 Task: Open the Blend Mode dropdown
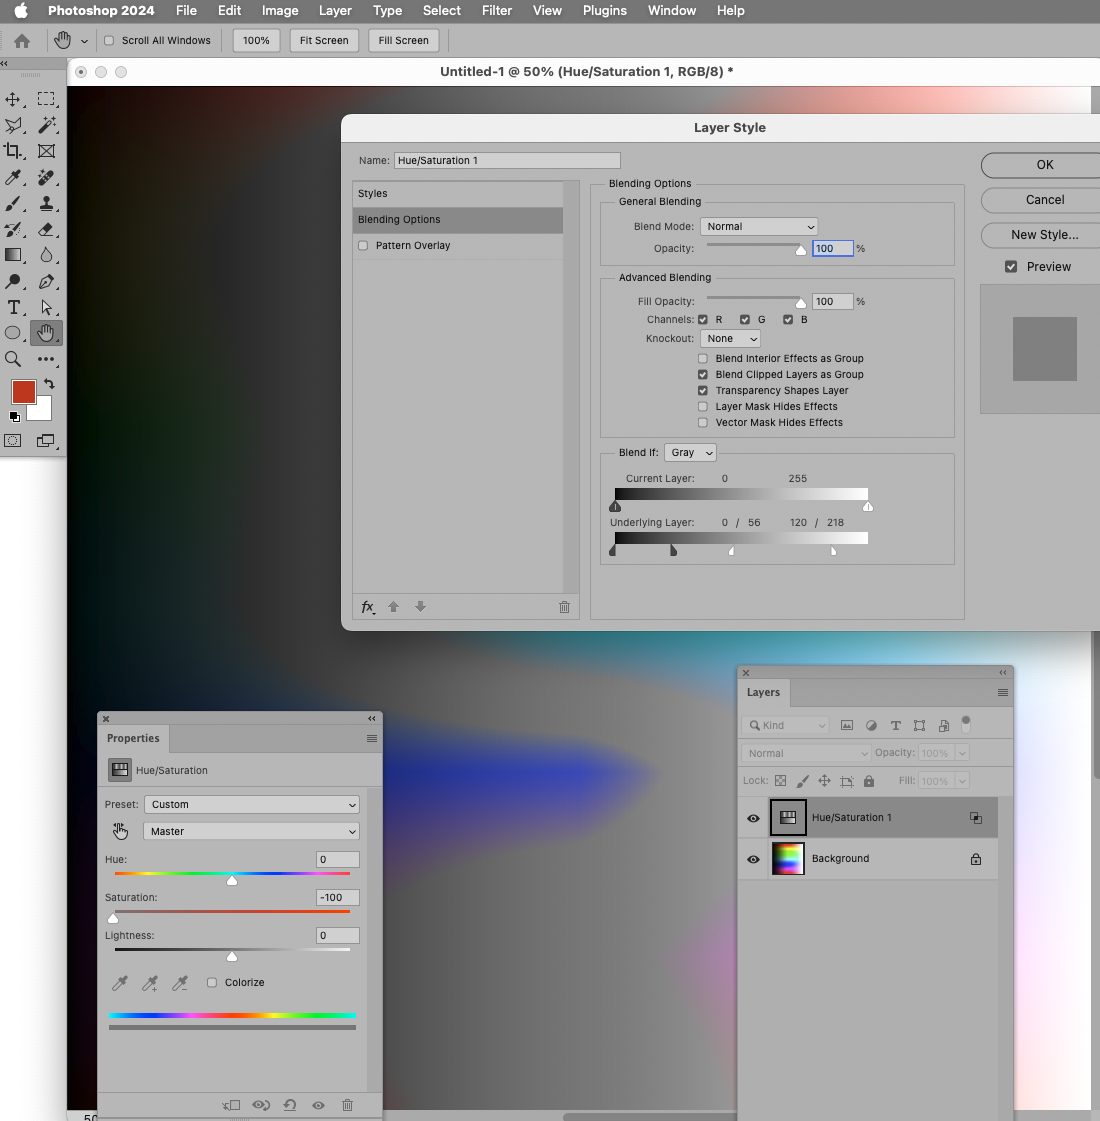[758, 226]
